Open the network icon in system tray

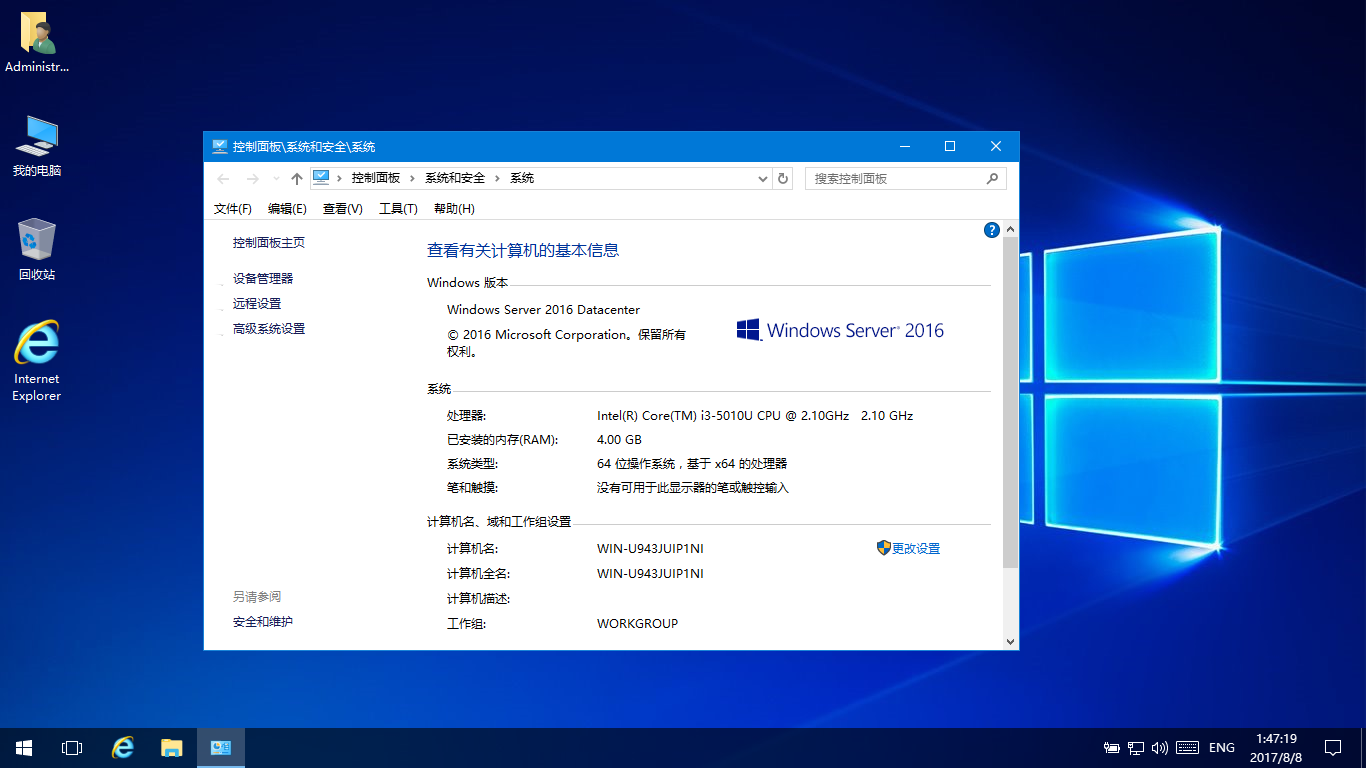[x=1136, y=748]
